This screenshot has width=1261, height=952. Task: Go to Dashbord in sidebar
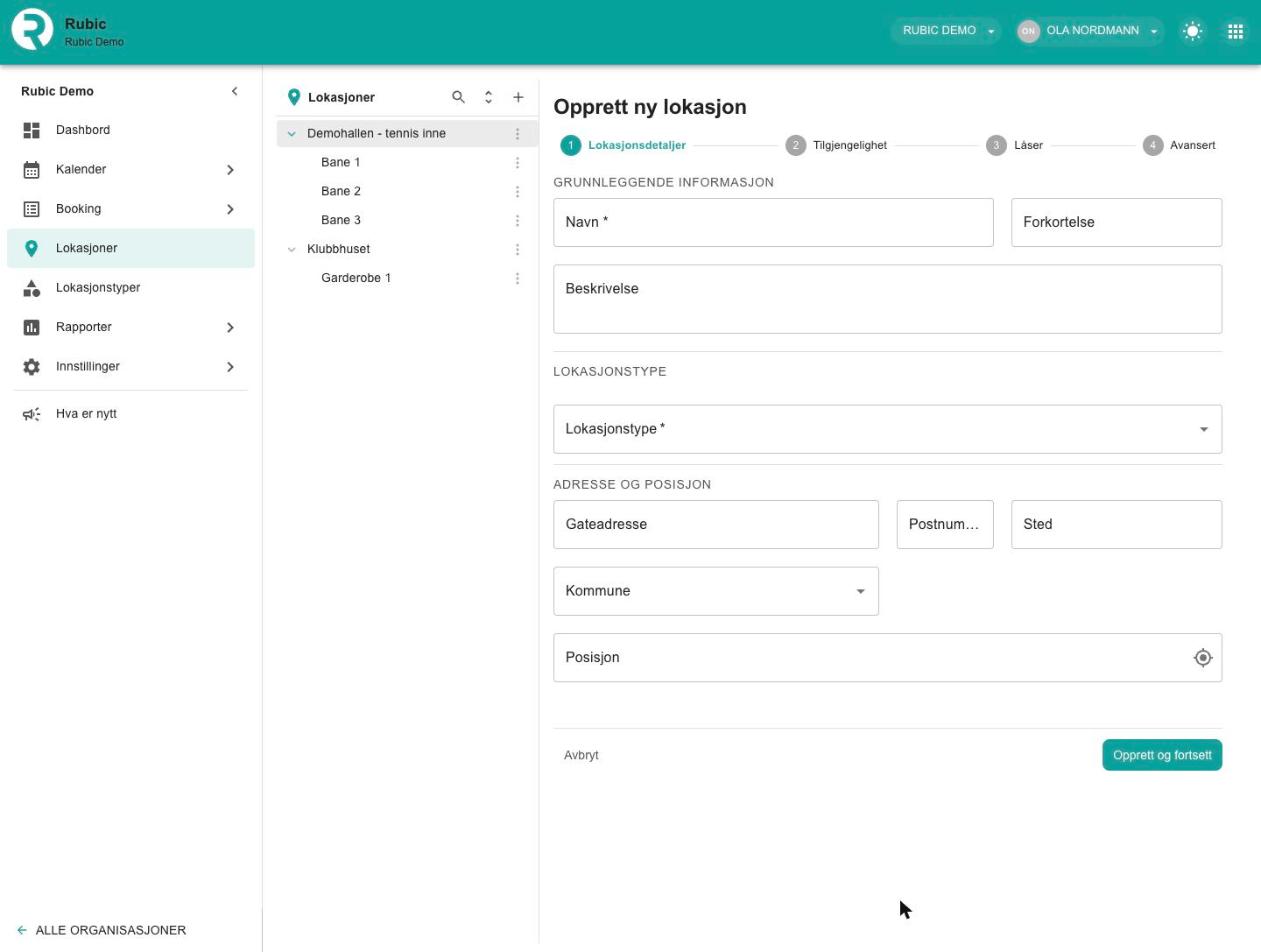pyautogui.click(x=131, y=130)
